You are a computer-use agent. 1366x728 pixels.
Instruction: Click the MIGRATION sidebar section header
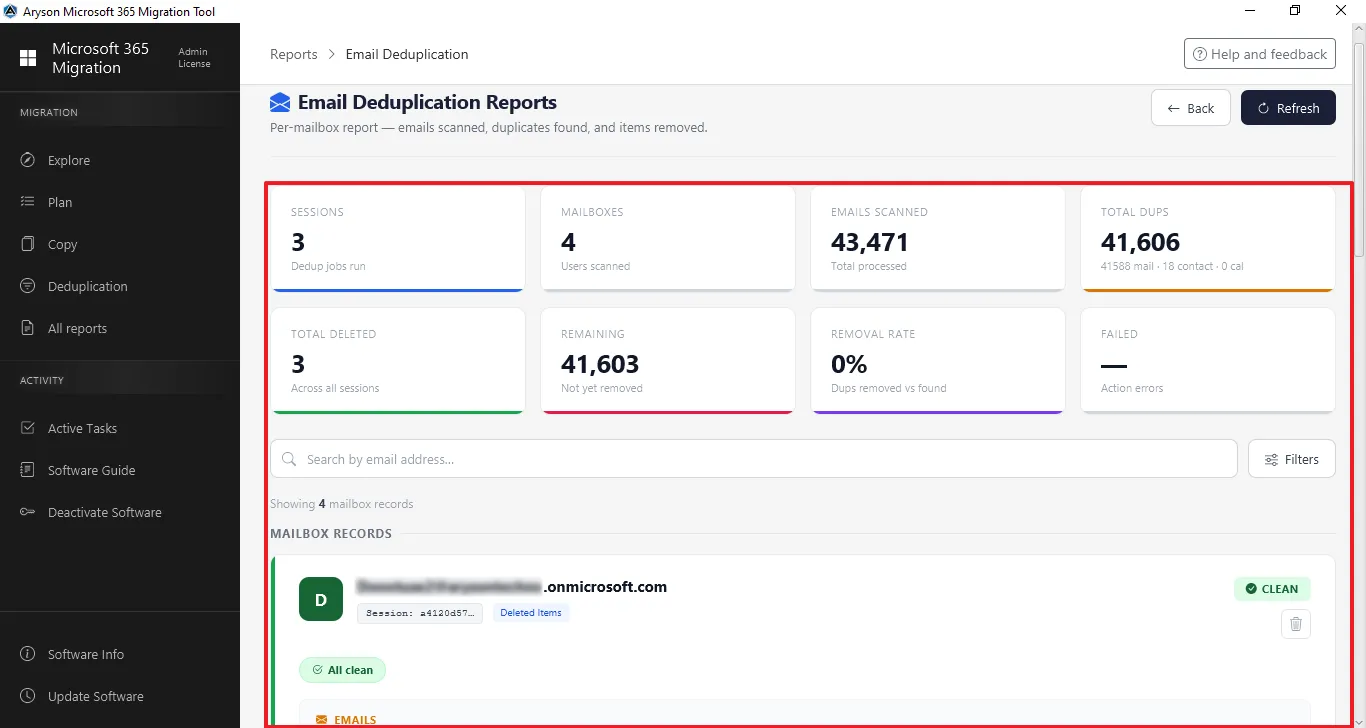pyautogui.click(x=49, y=112)
